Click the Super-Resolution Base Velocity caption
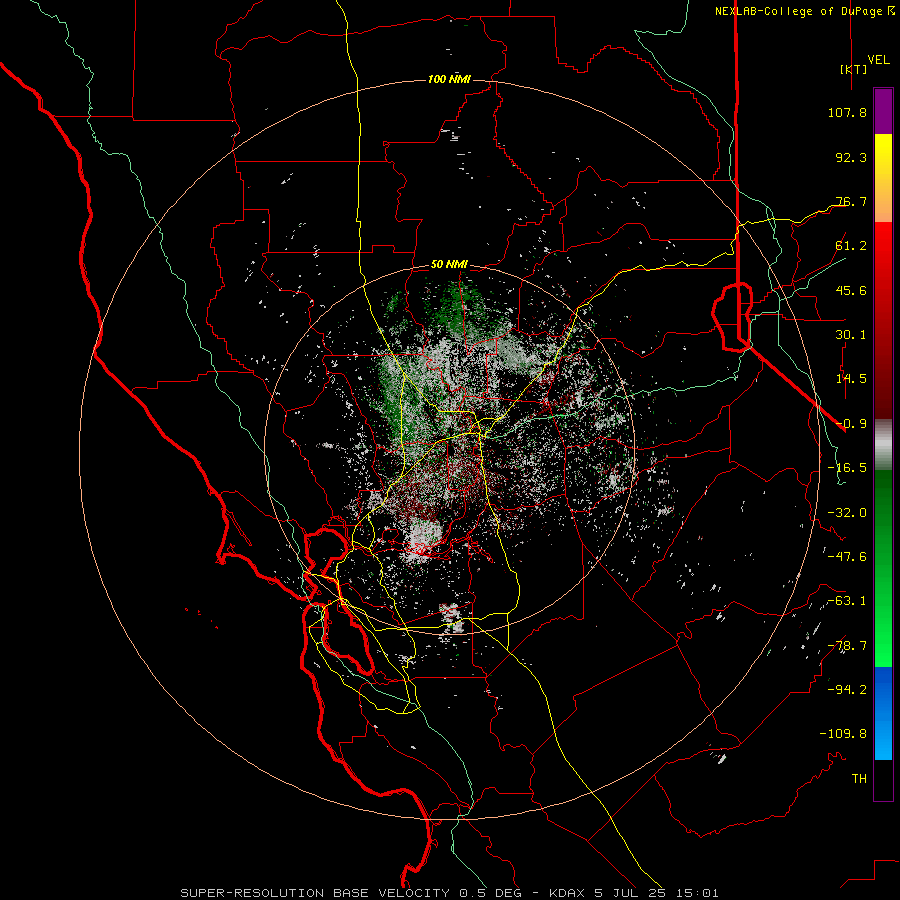Image resolution: width=900 pixels, height=900 pixels. tap(449, 893)
